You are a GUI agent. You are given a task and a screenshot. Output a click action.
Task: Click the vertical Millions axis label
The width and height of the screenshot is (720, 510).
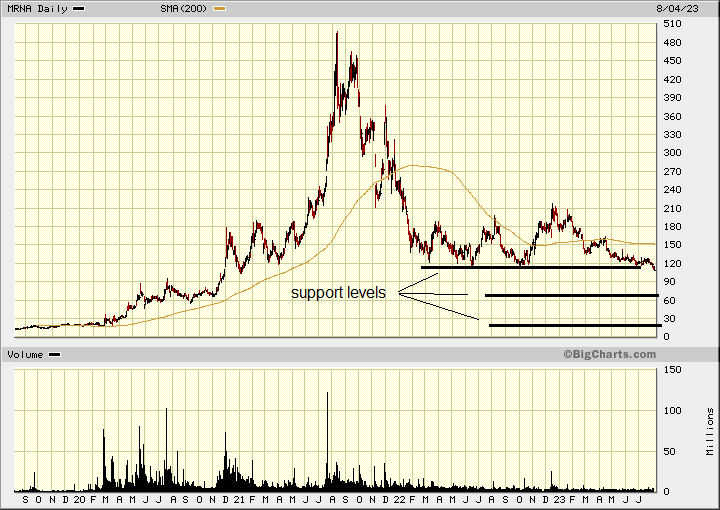click(710, 432)
